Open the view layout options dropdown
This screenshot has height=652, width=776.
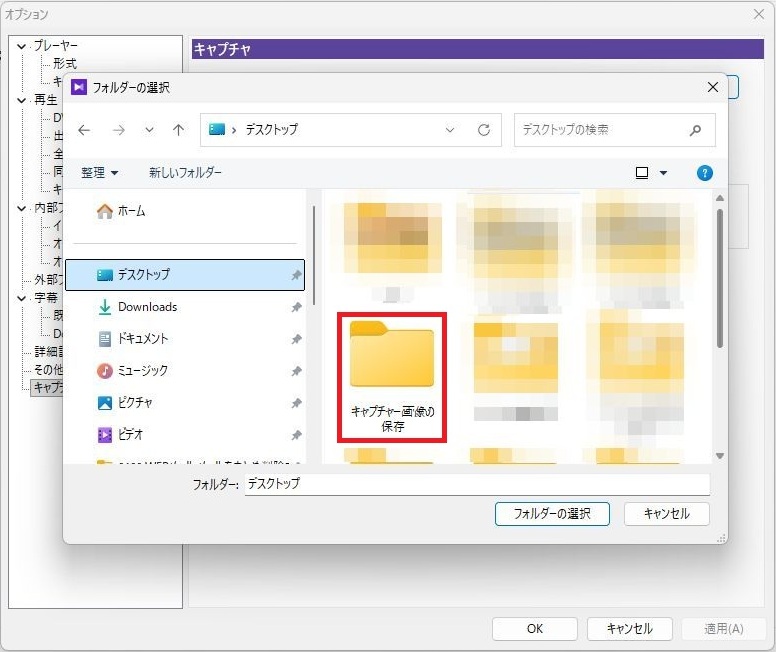coord(663,173)
